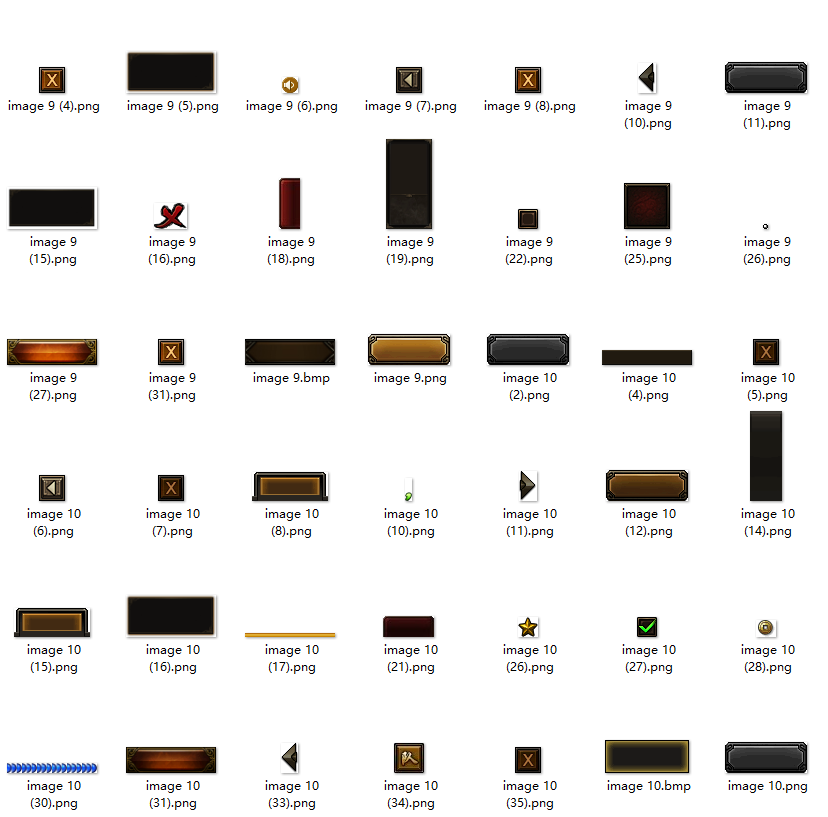The image size is (828, 817).
Task: Select the red vertical bar image 9 (18).png
Action: pyautogui.click(x=290, y=203)
